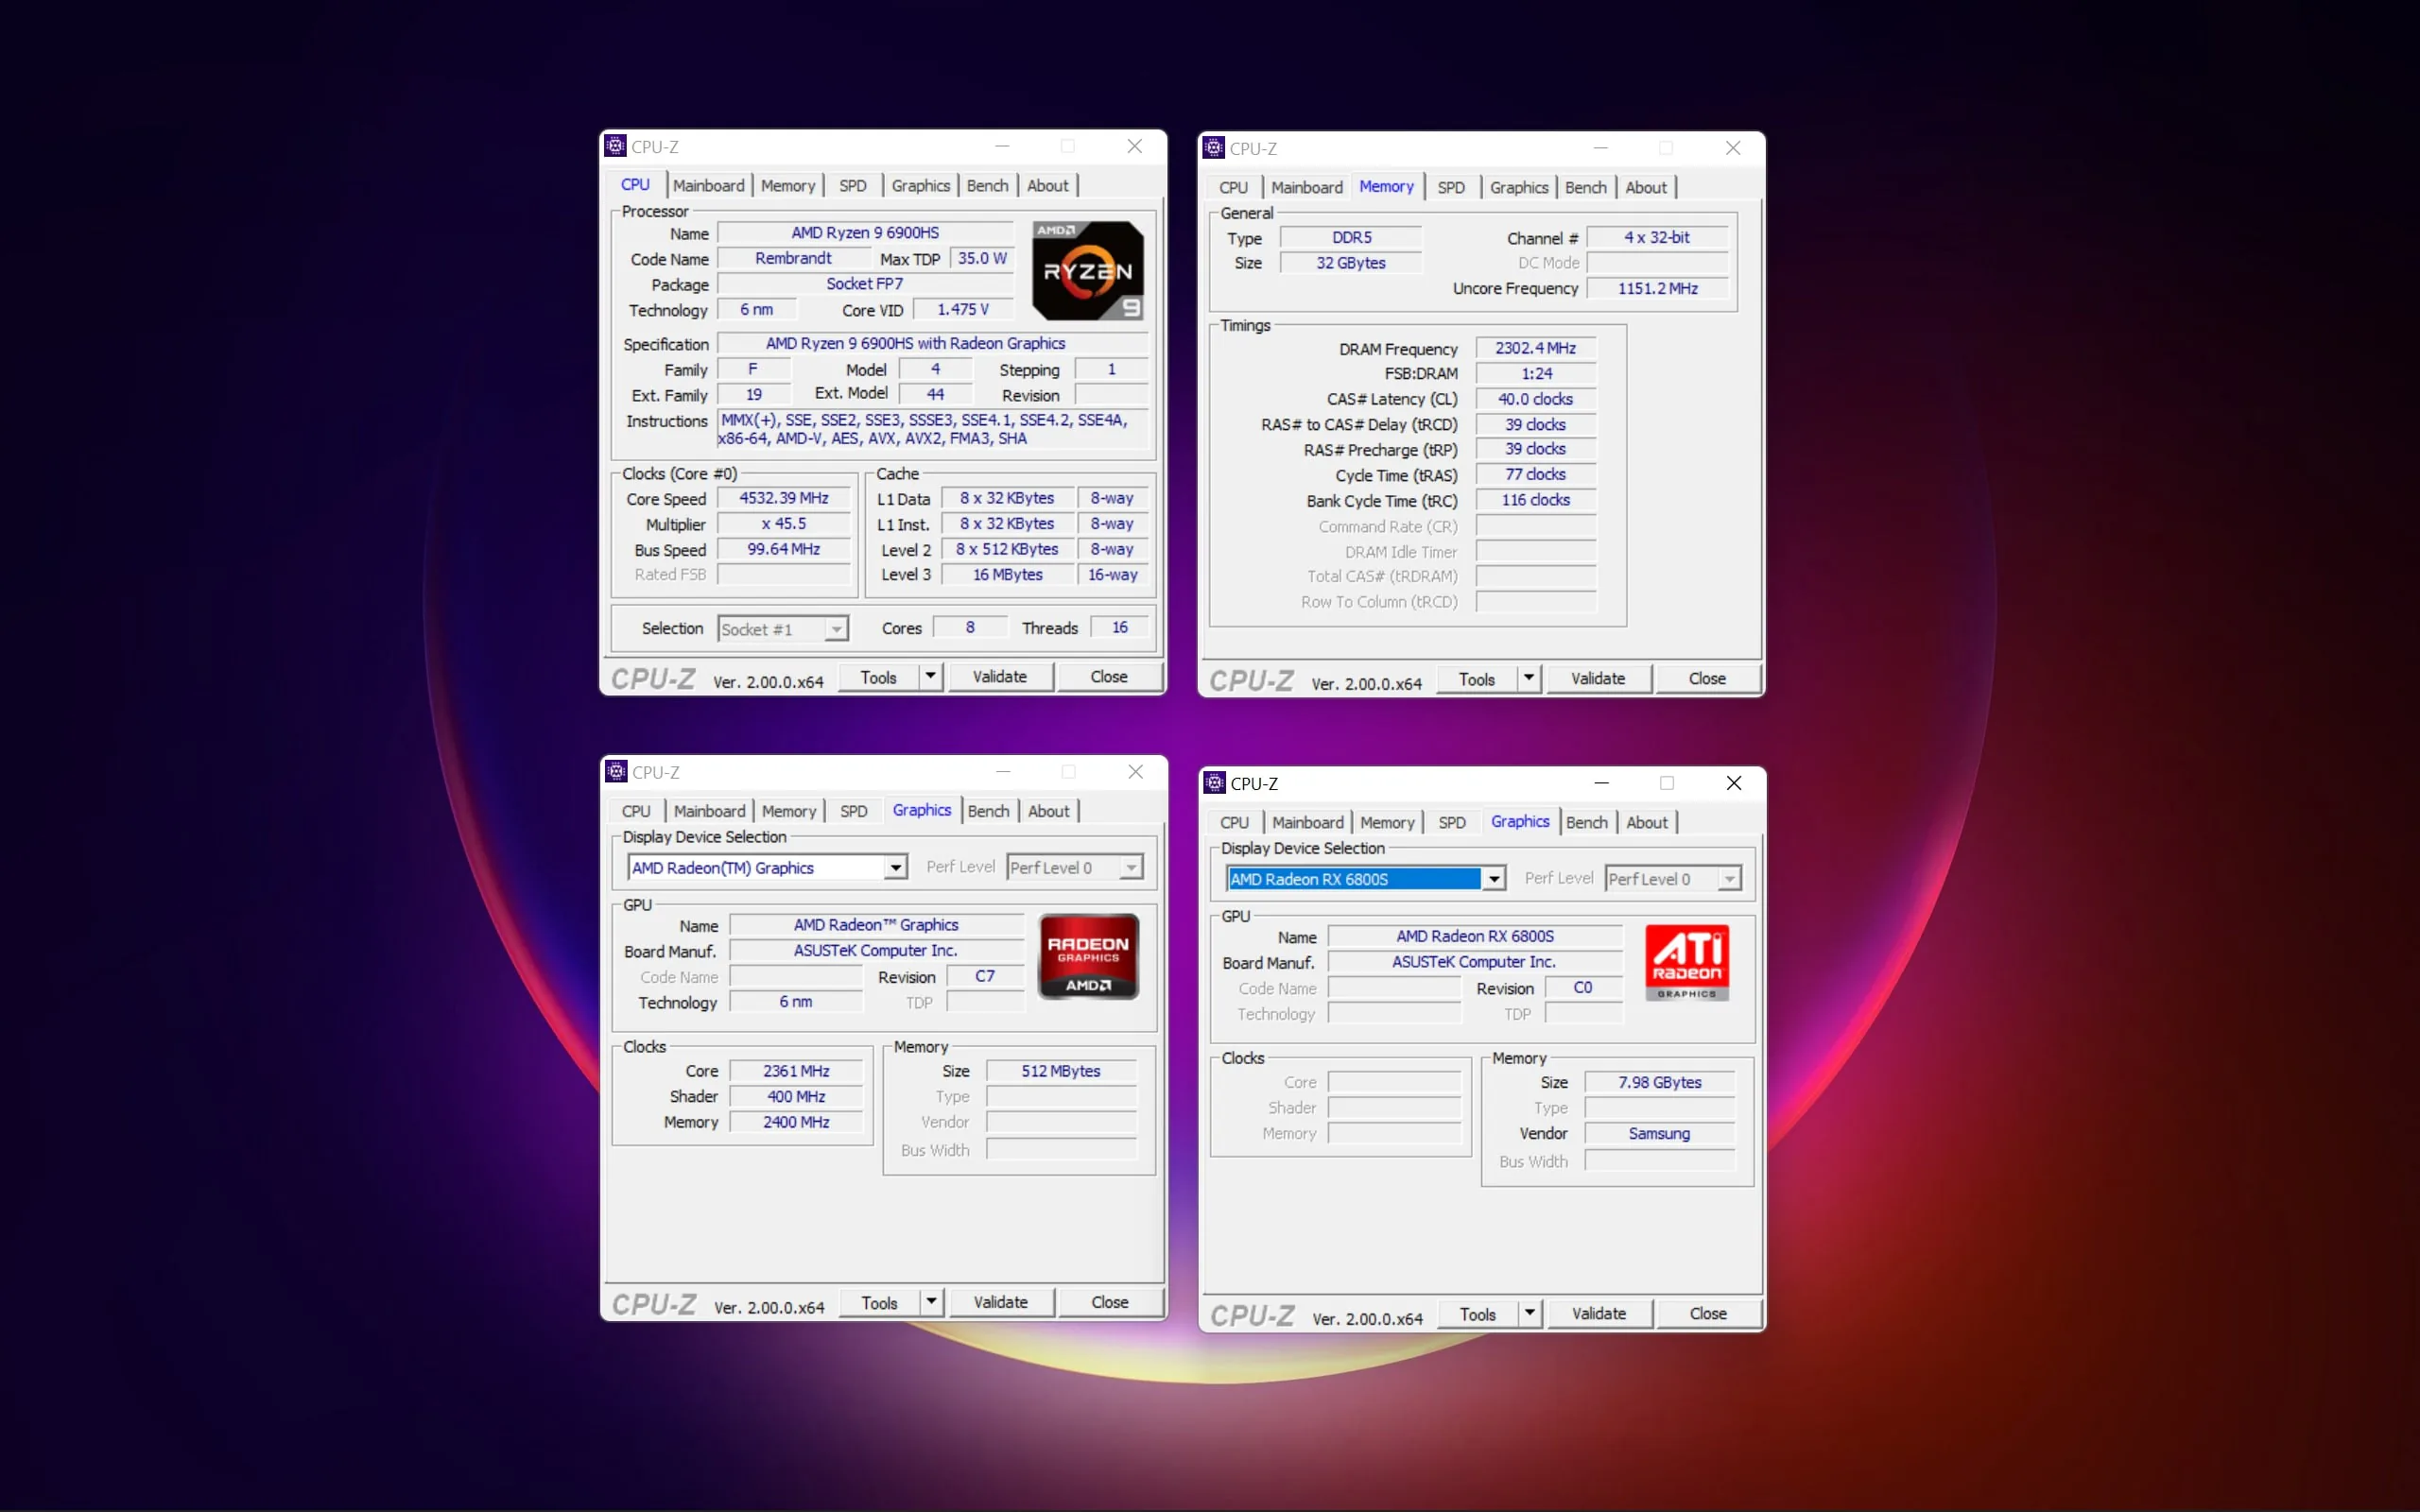Click the app icon in the AMD Radeon(TM) Graphics window title bar

616,771
